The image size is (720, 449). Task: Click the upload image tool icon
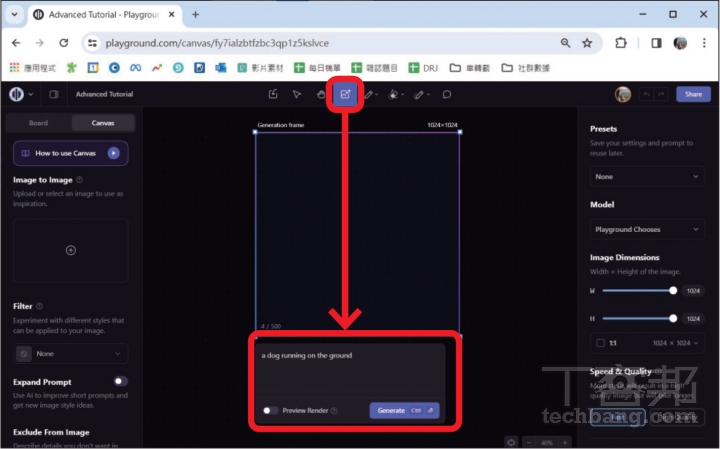273,95
